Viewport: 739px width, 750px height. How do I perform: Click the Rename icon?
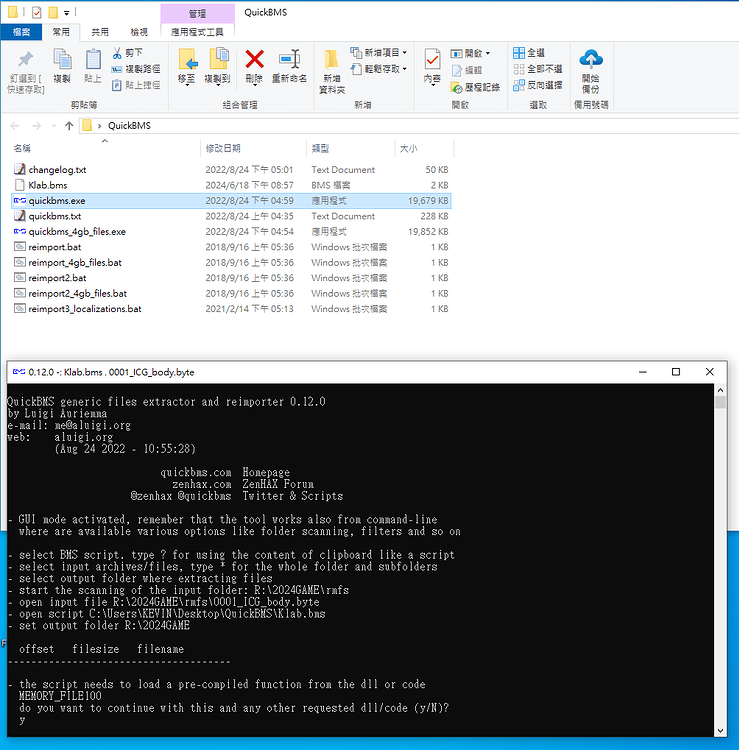click(x=289, y=59)
